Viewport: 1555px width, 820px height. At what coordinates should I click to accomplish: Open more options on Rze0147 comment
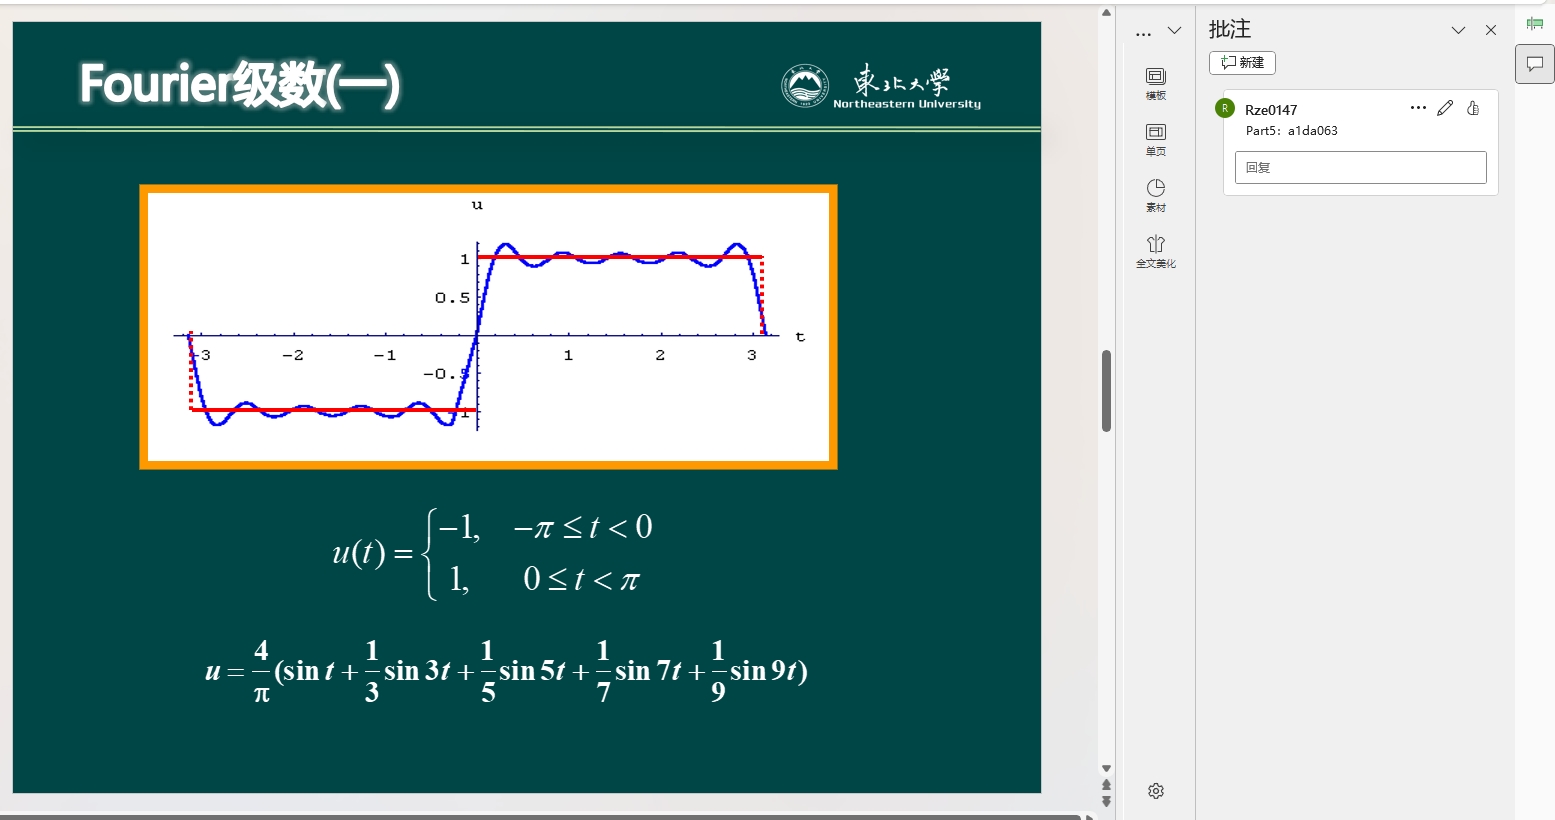tap(1418, 108)
